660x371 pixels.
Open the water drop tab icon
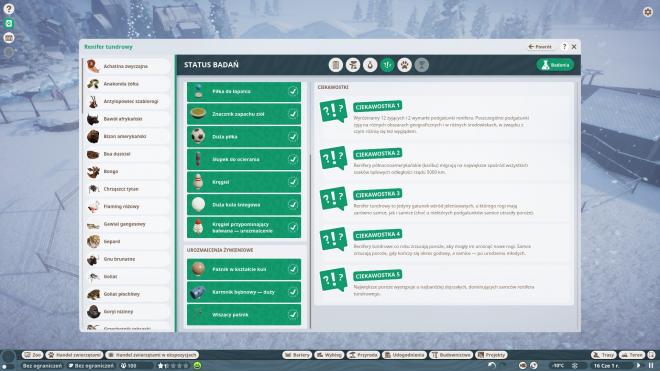pos(370,65)
